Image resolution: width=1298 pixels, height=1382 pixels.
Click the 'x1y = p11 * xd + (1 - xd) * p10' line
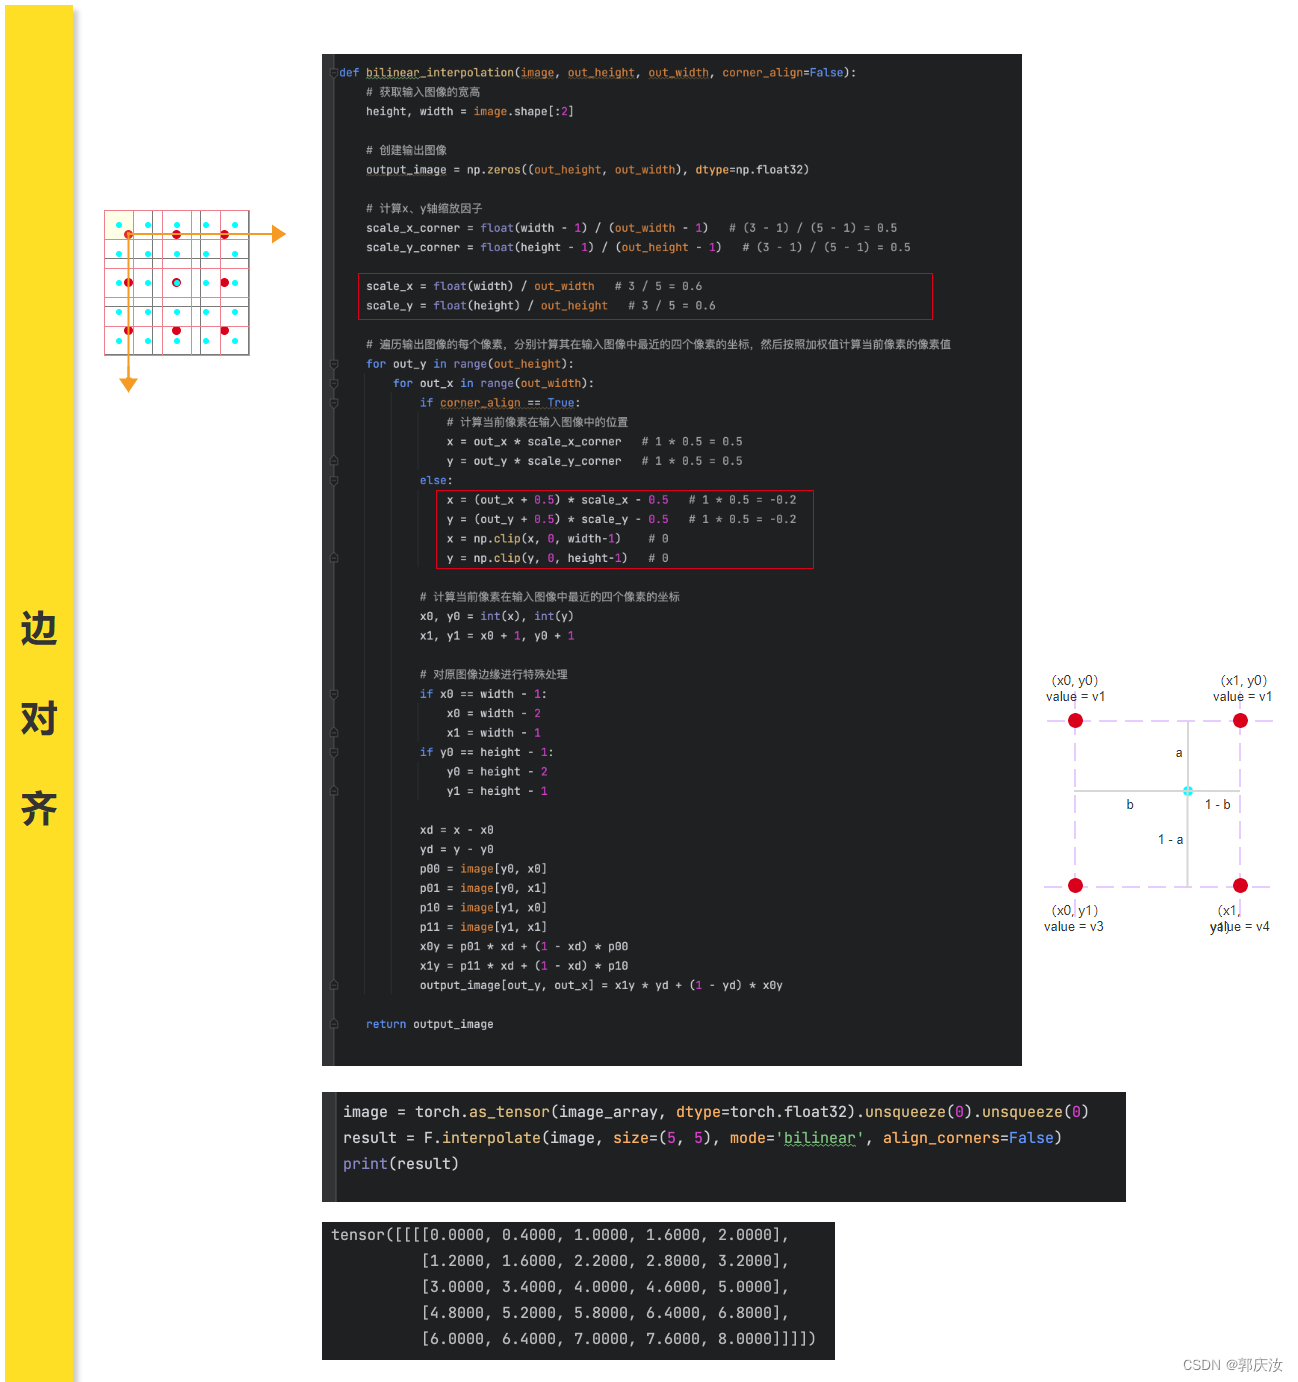click(x=523, y=966)
